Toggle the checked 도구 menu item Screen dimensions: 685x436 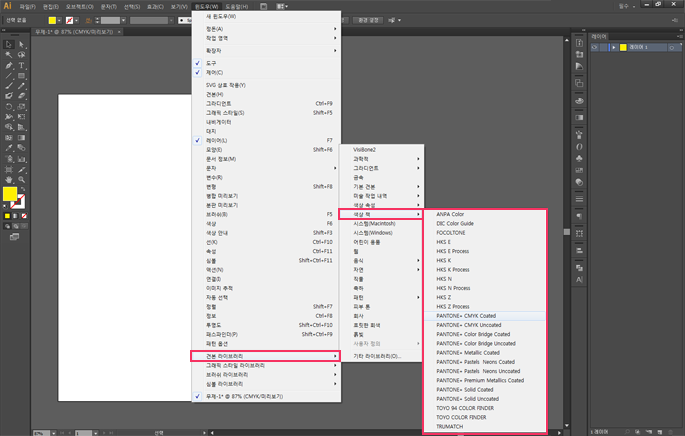click(x=266, y=63)
